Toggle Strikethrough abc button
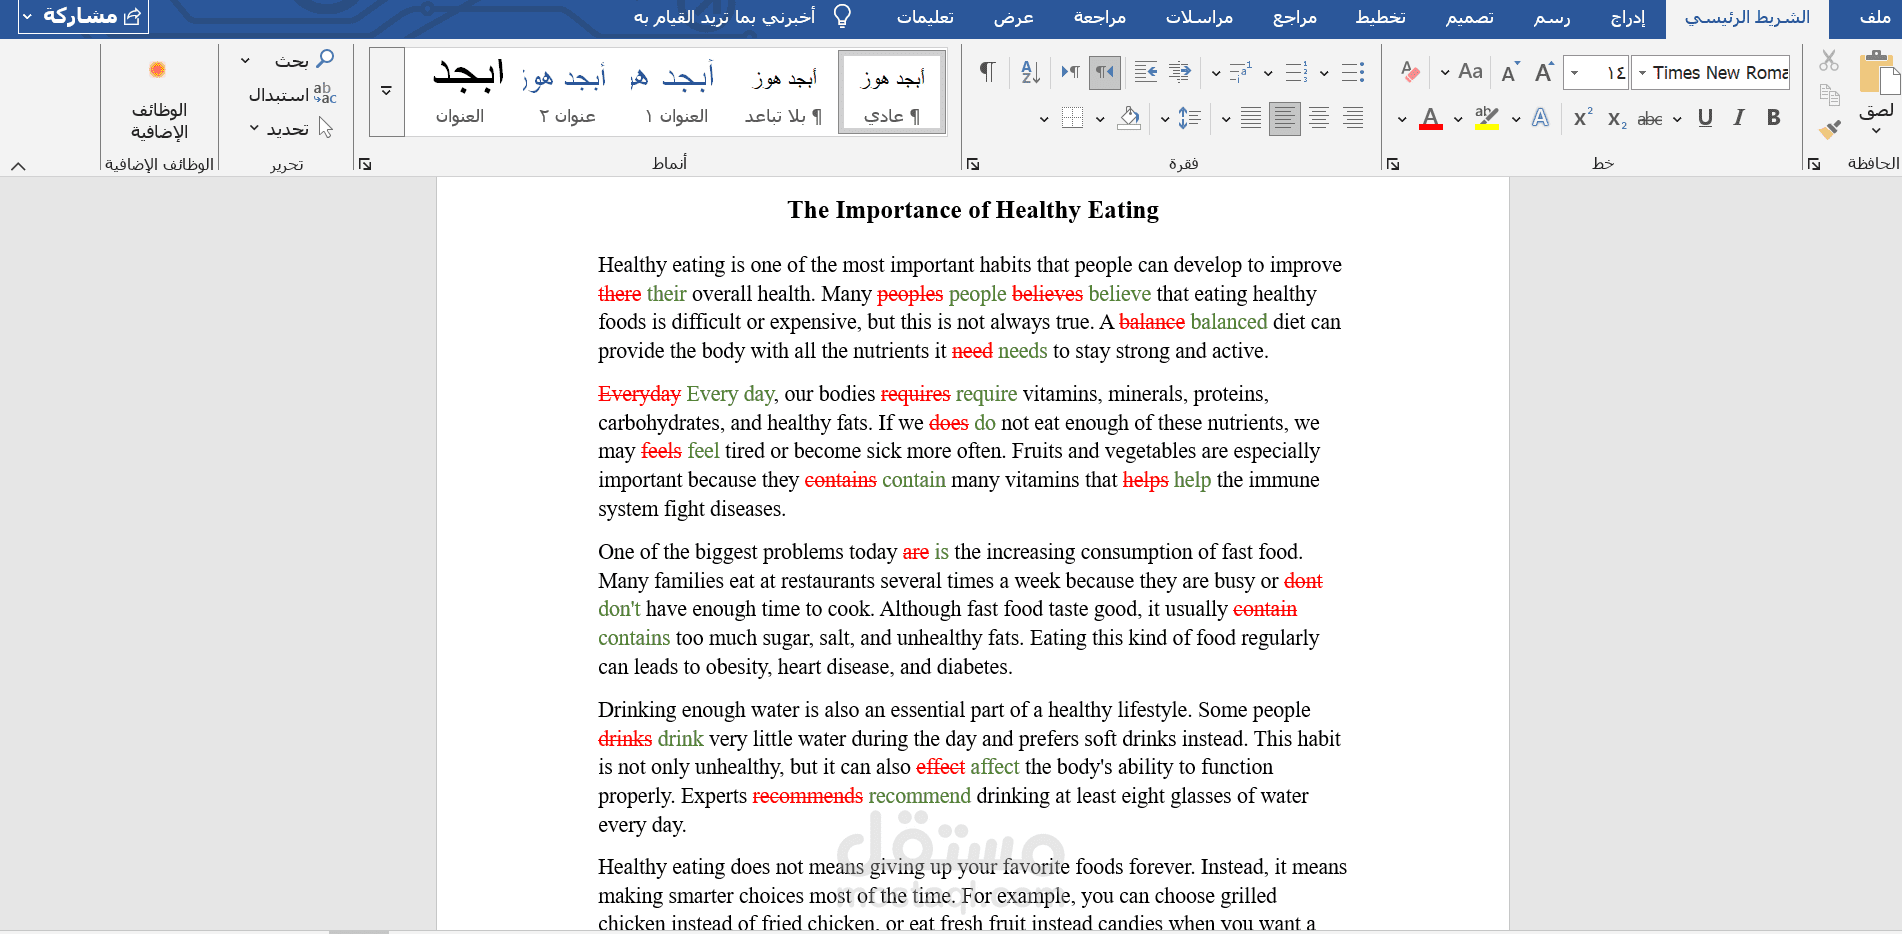 tap(1650, 118)
